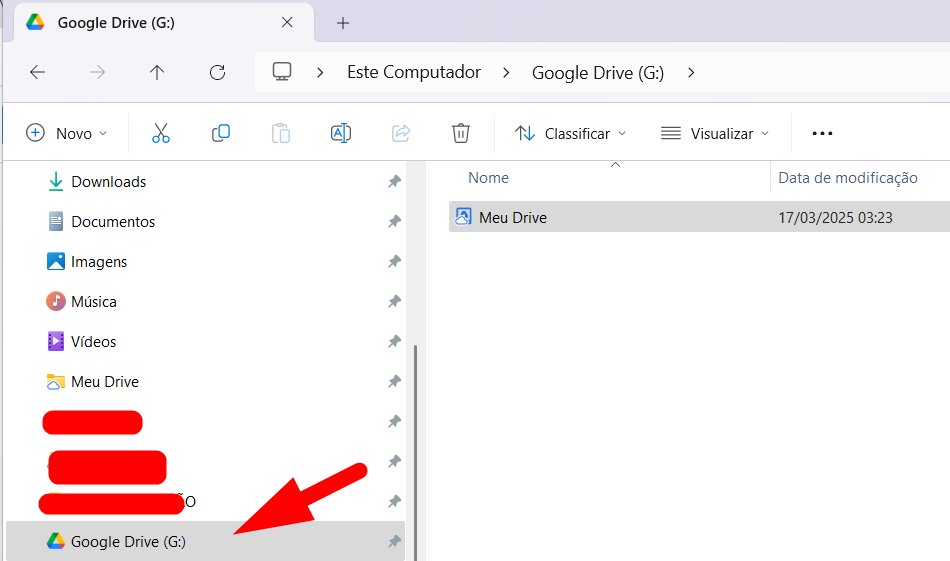The height and width of the screenshot is (561, 950).
Task: Click the Share icon in toolbar
Action: coord(401,133)
